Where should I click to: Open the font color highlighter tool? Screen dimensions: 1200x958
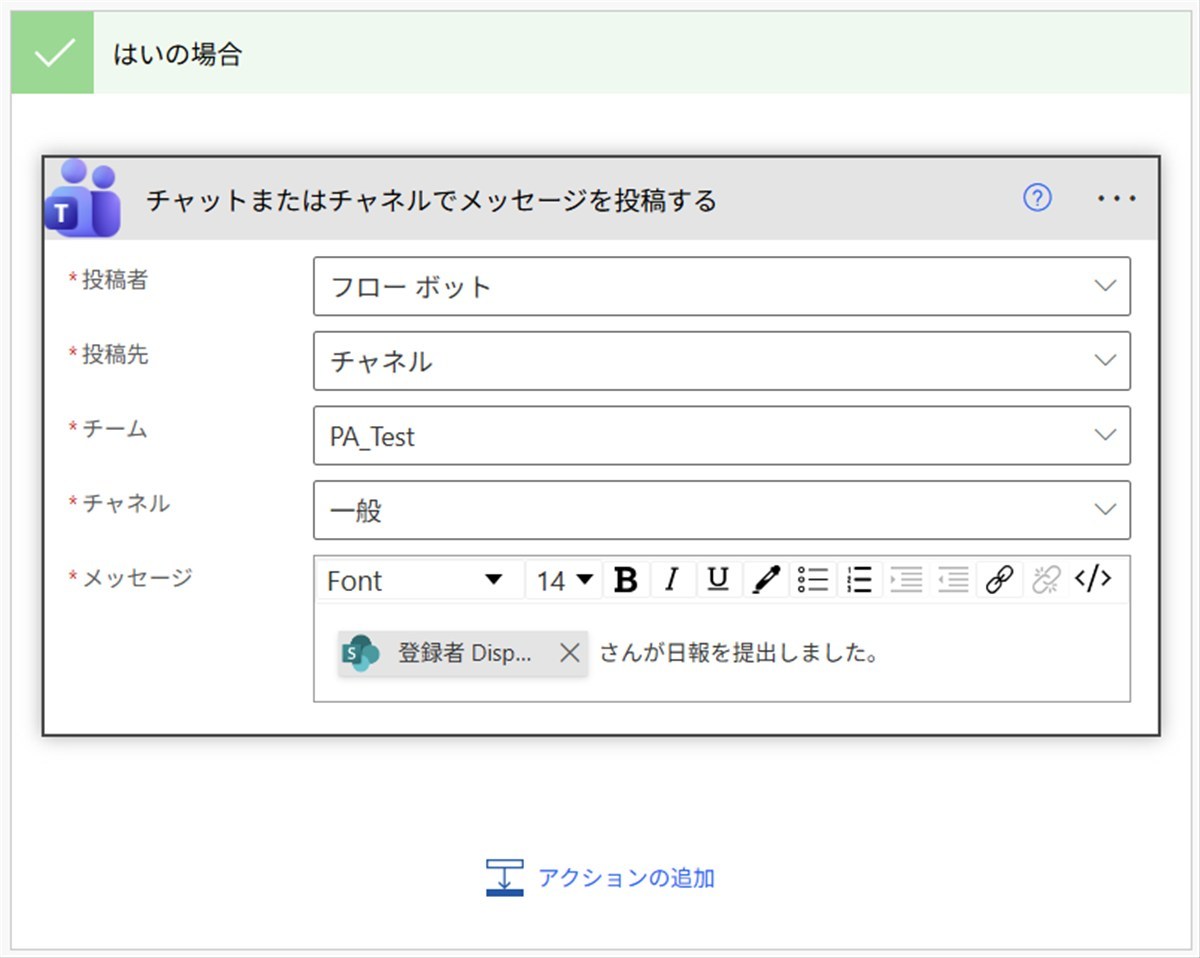click(766, 580)
